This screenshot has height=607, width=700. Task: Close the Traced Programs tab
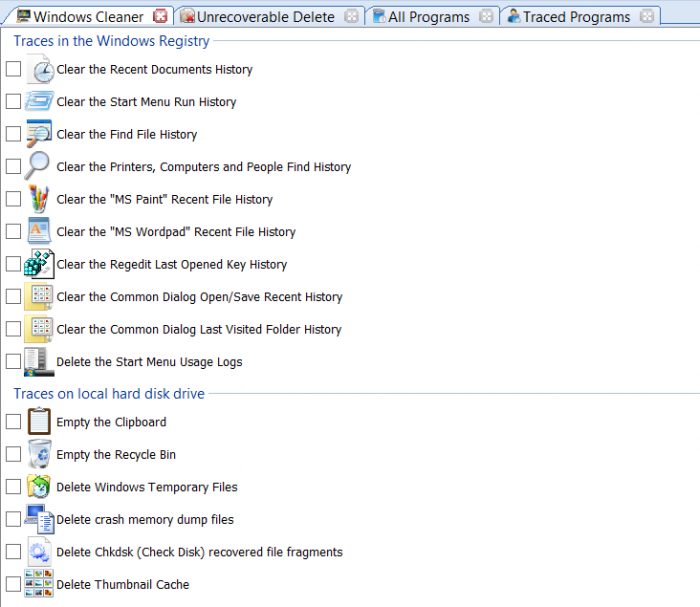pos(646,17)
